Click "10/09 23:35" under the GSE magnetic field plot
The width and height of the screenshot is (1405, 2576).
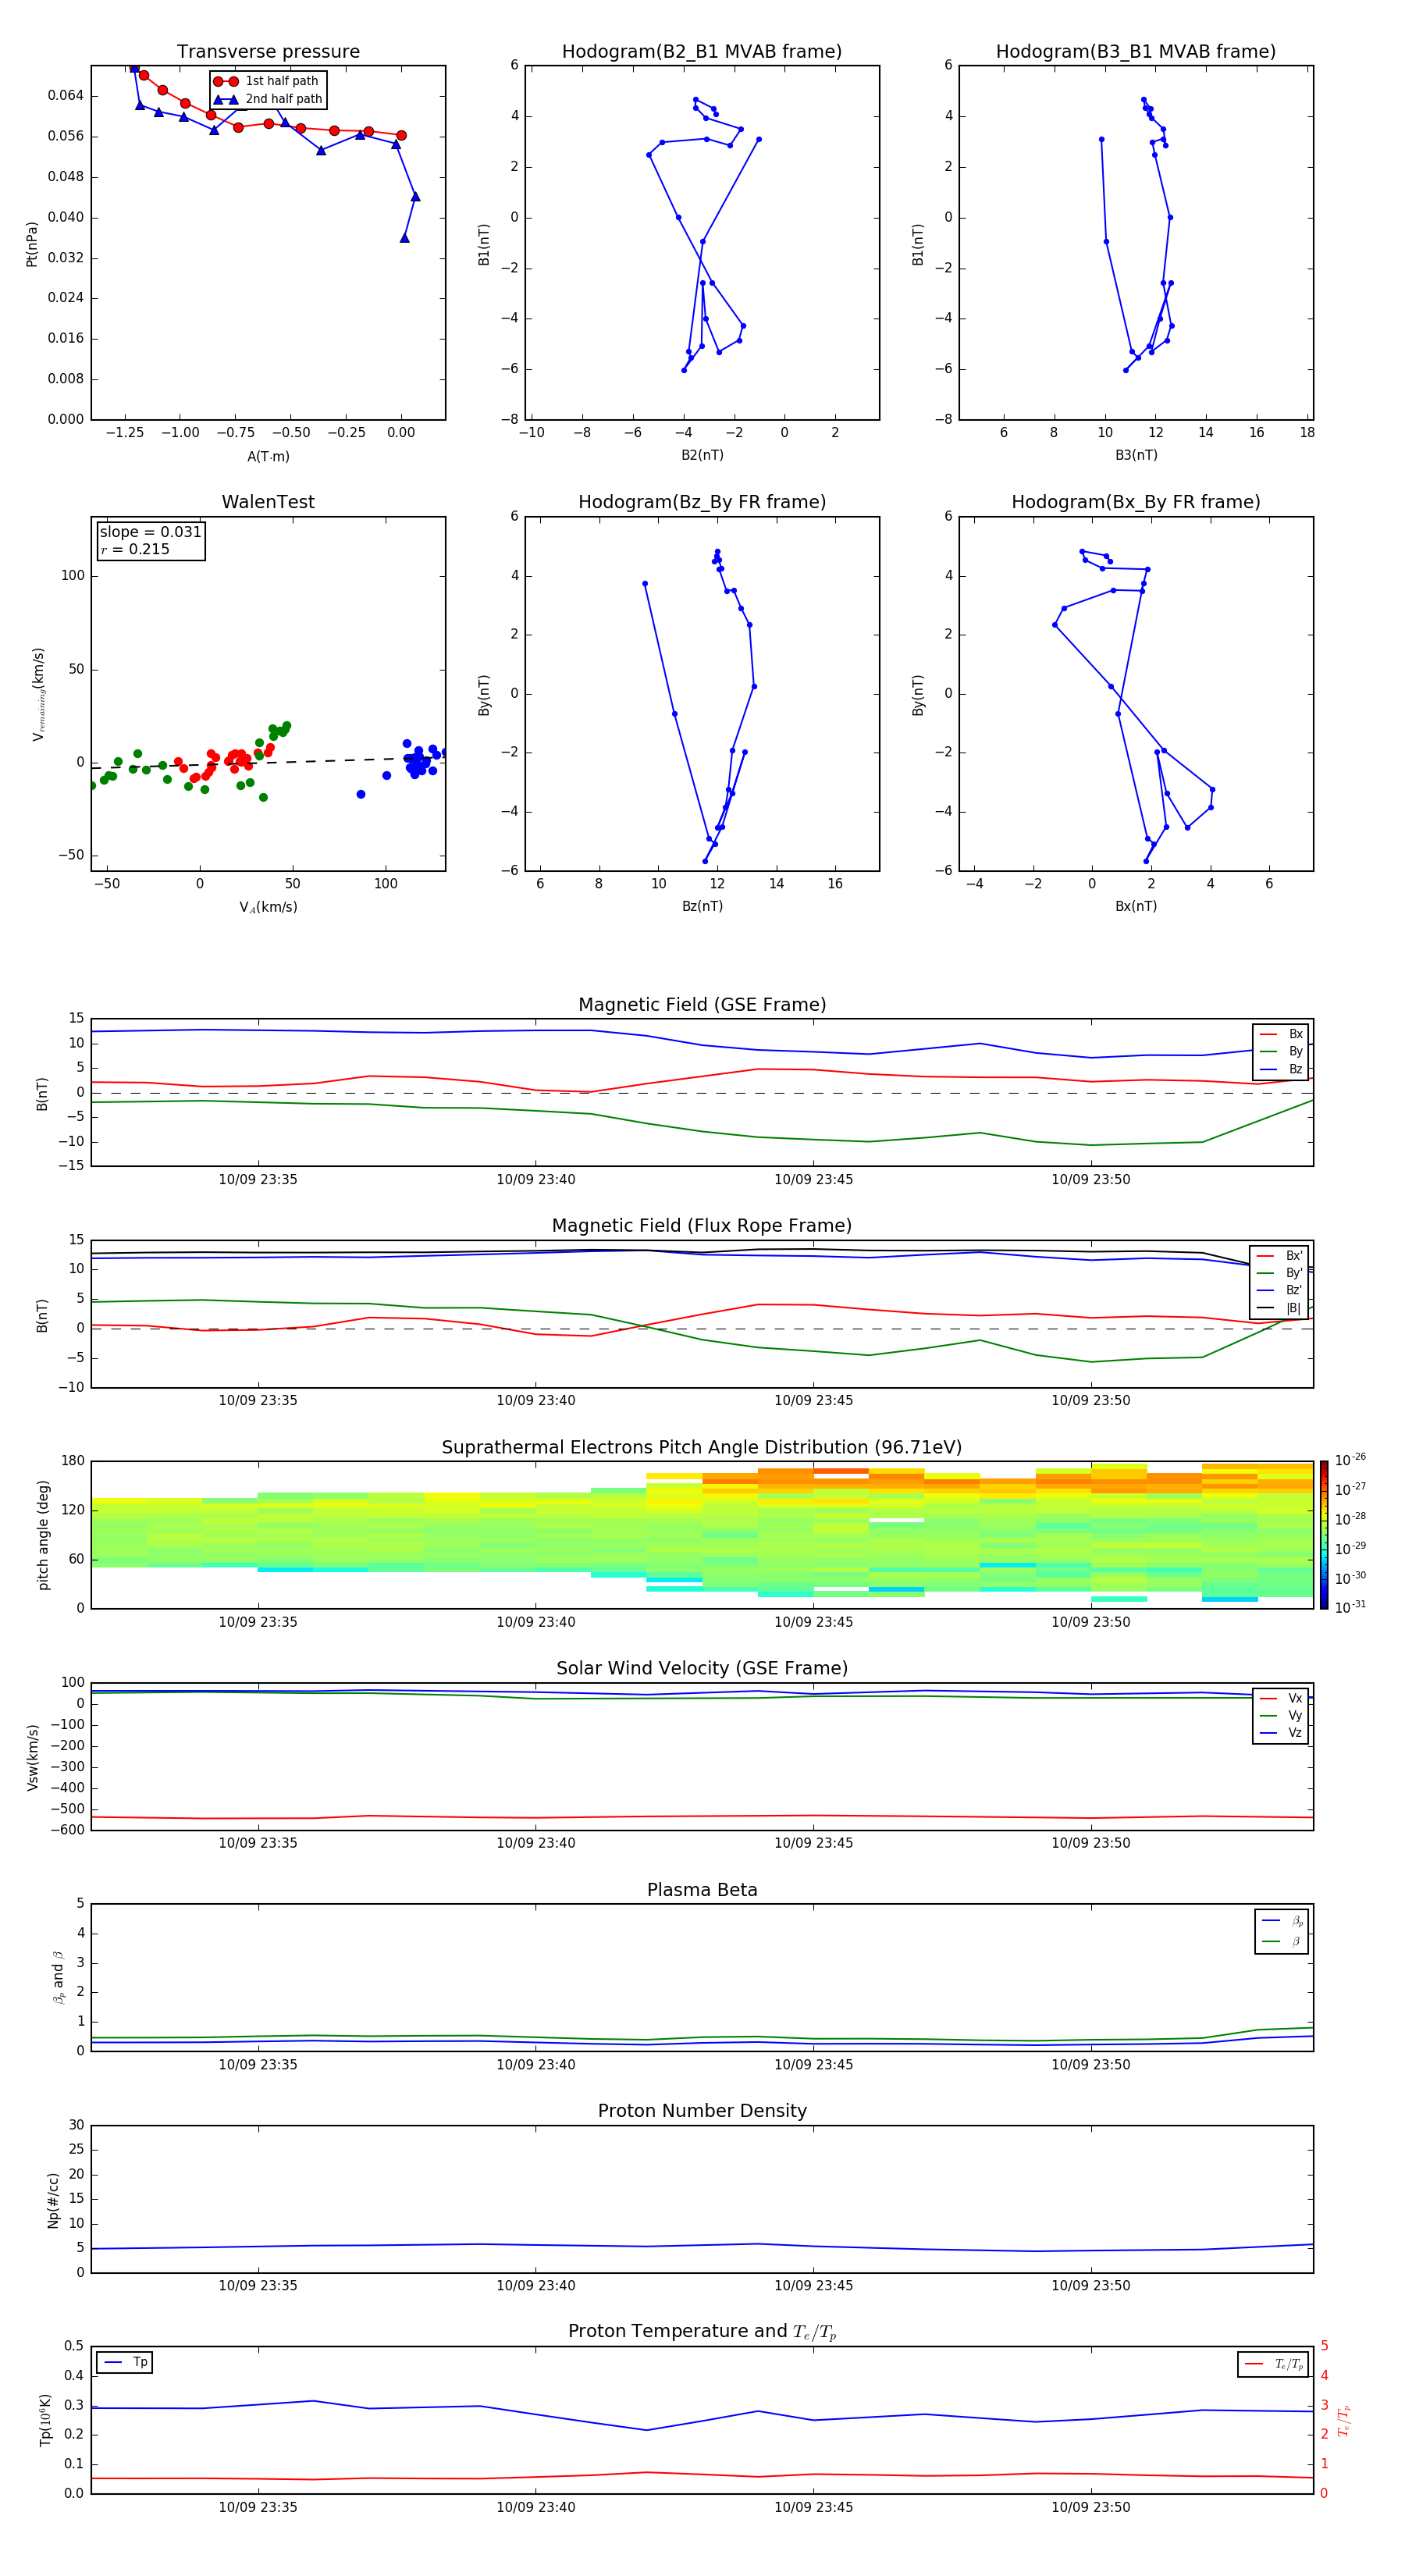pyautogui.click(x=258, y=1180)
